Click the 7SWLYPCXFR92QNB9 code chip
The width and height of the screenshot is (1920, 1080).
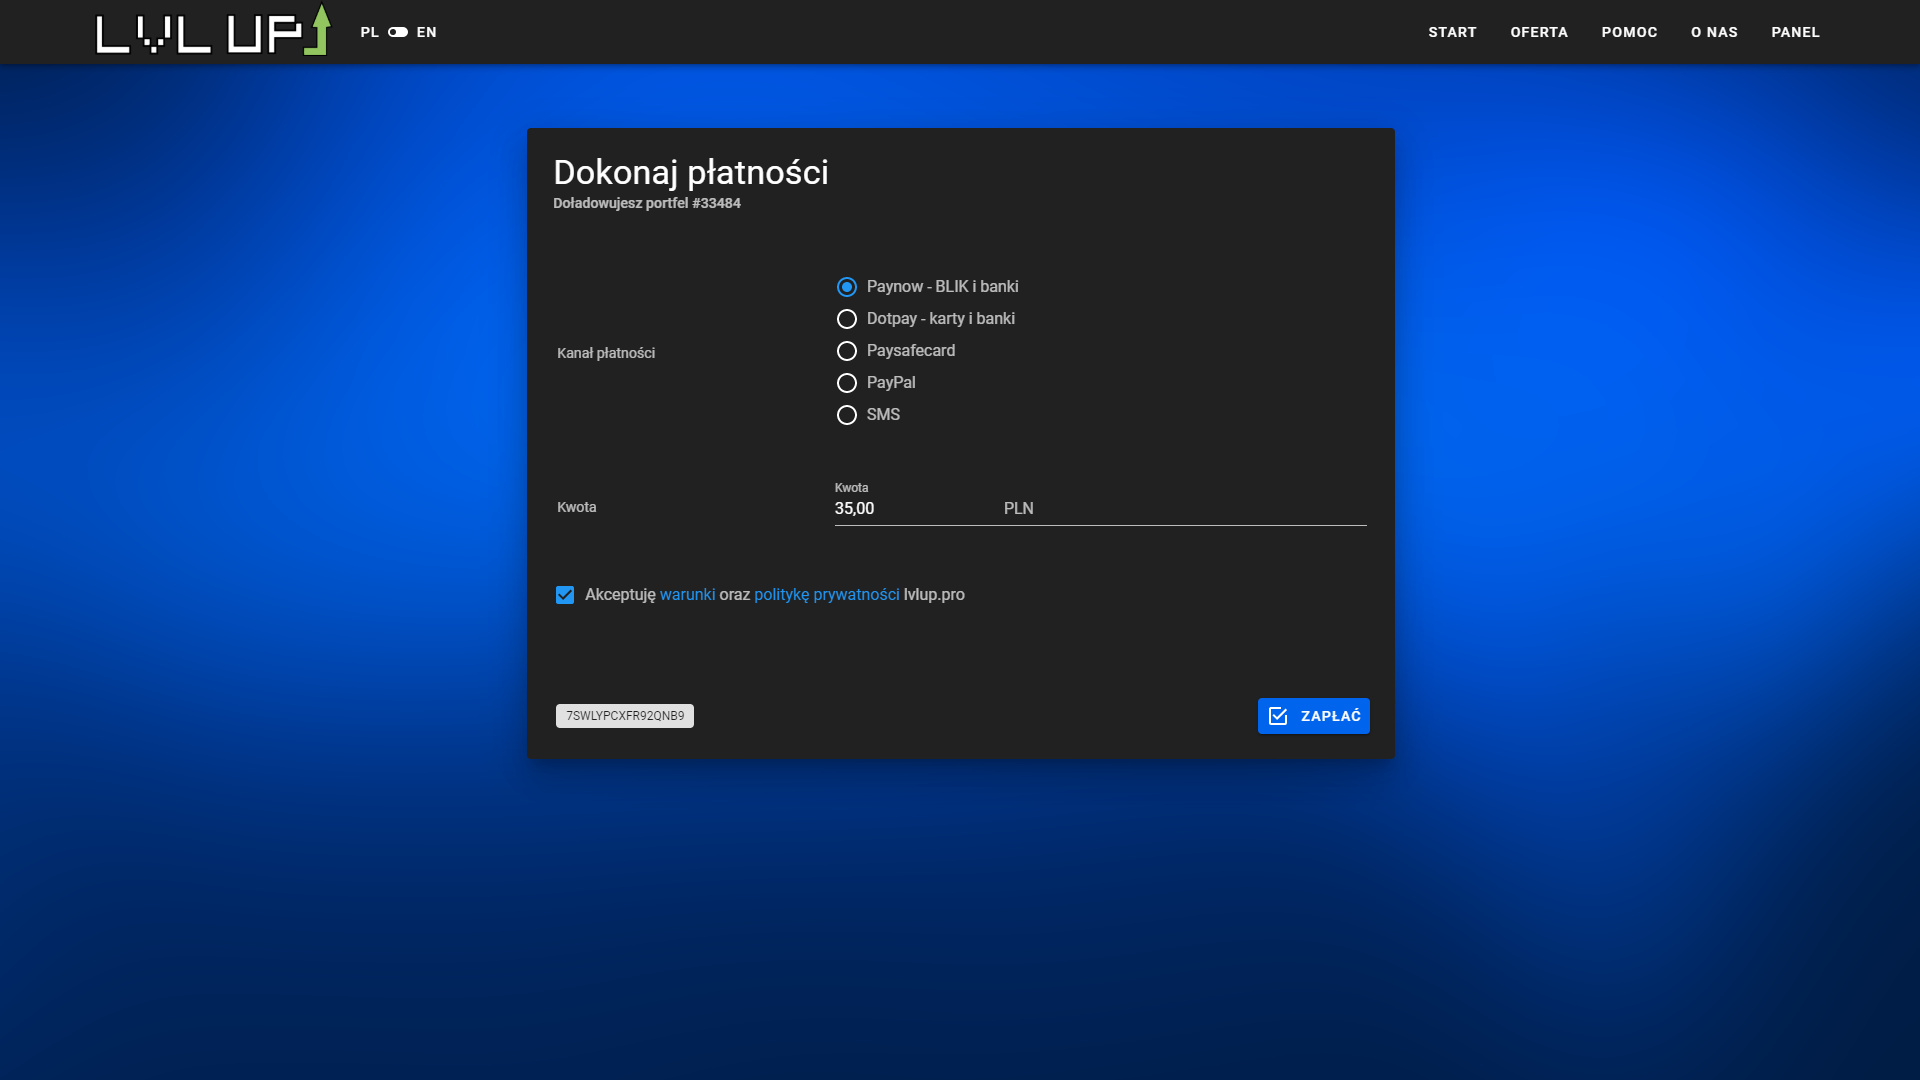point(625,716)
